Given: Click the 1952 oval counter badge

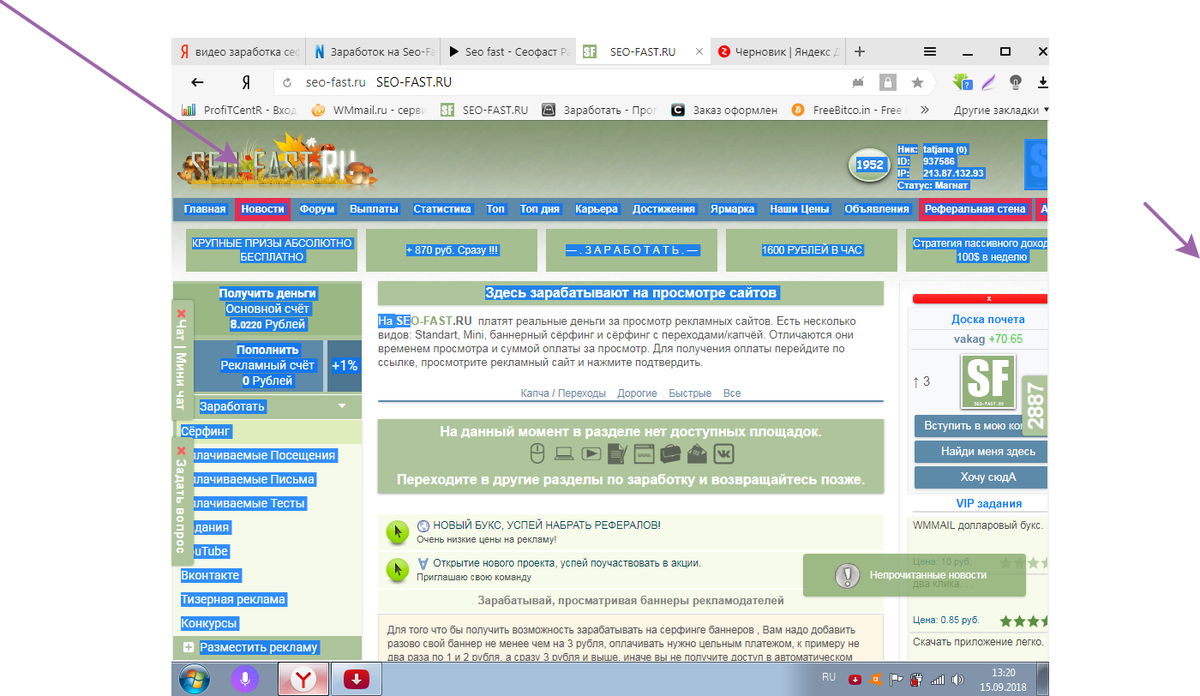Looking at the screenshot, I should pos(867,165).
